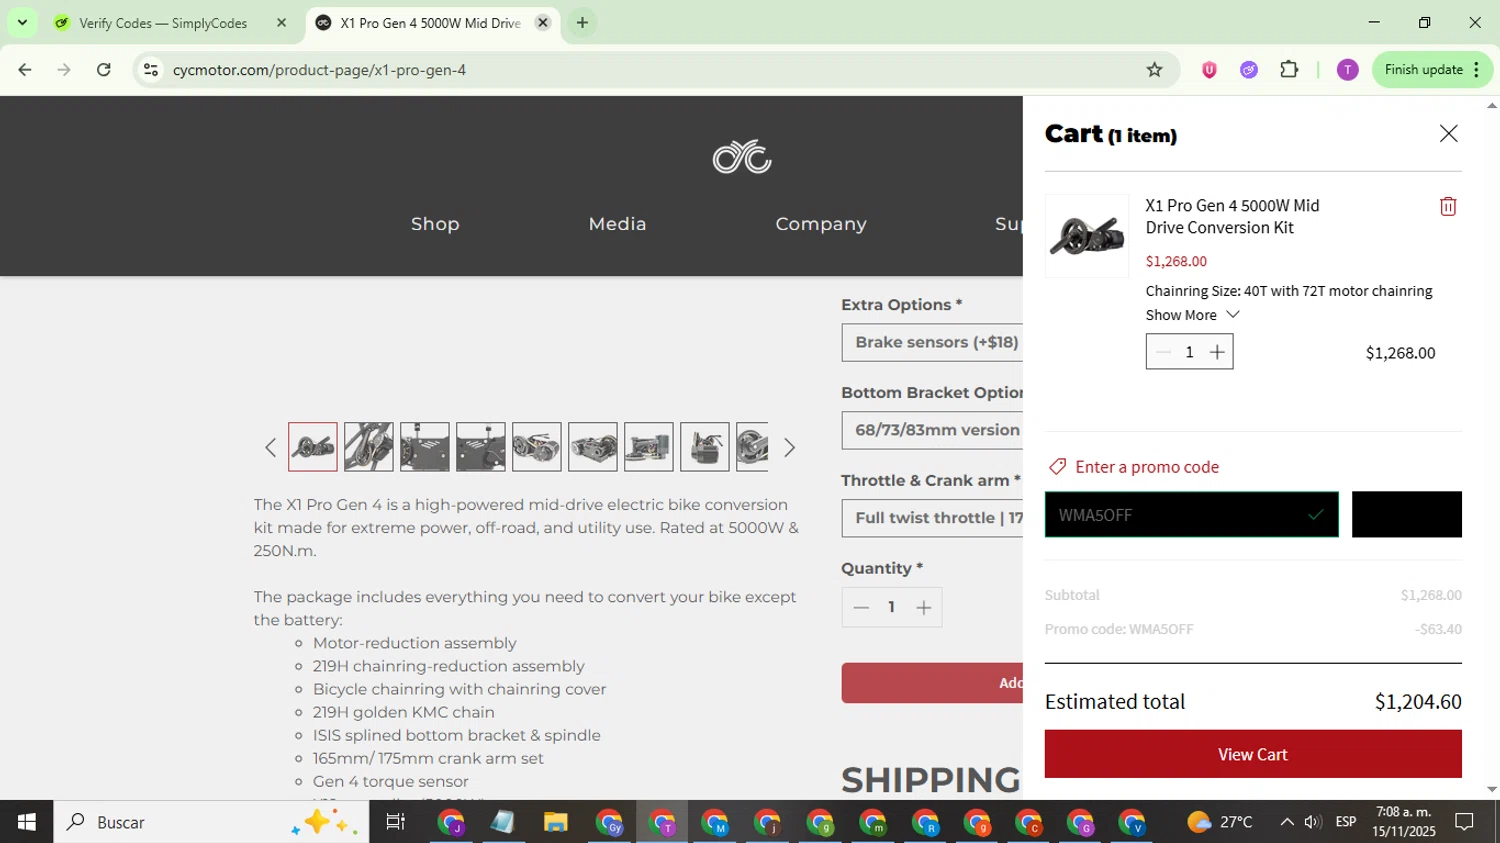Image resolution: width=1500 pixels, height=843 pixels.
Task: Bookmark this page with star
Action: pos(1154,70)
